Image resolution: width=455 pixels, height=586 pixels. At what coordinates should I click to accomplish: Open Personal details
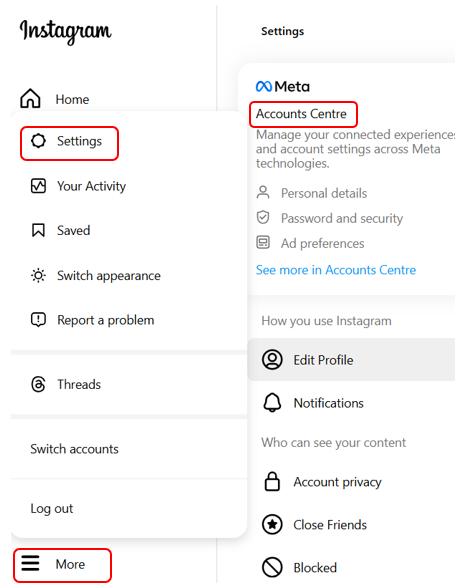324,193
